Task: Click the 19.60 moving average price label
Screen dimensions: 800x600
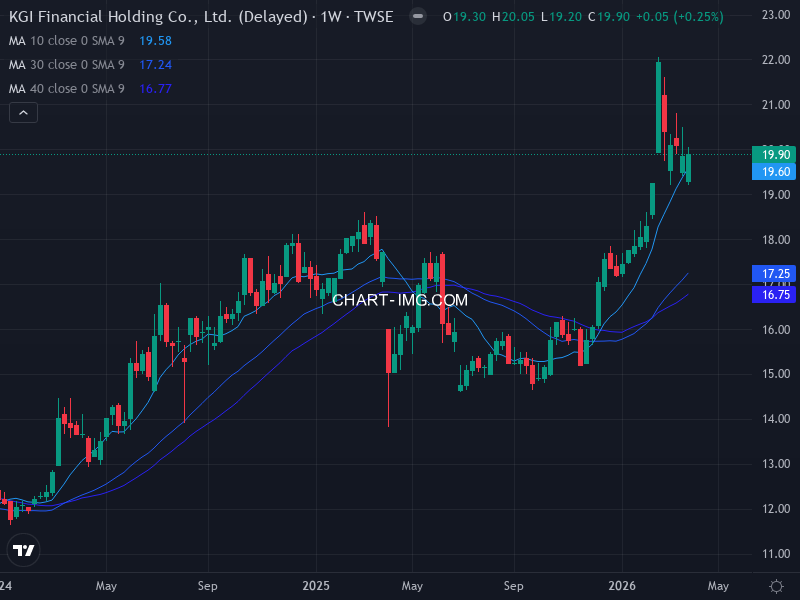Action: tap(774, 172)
